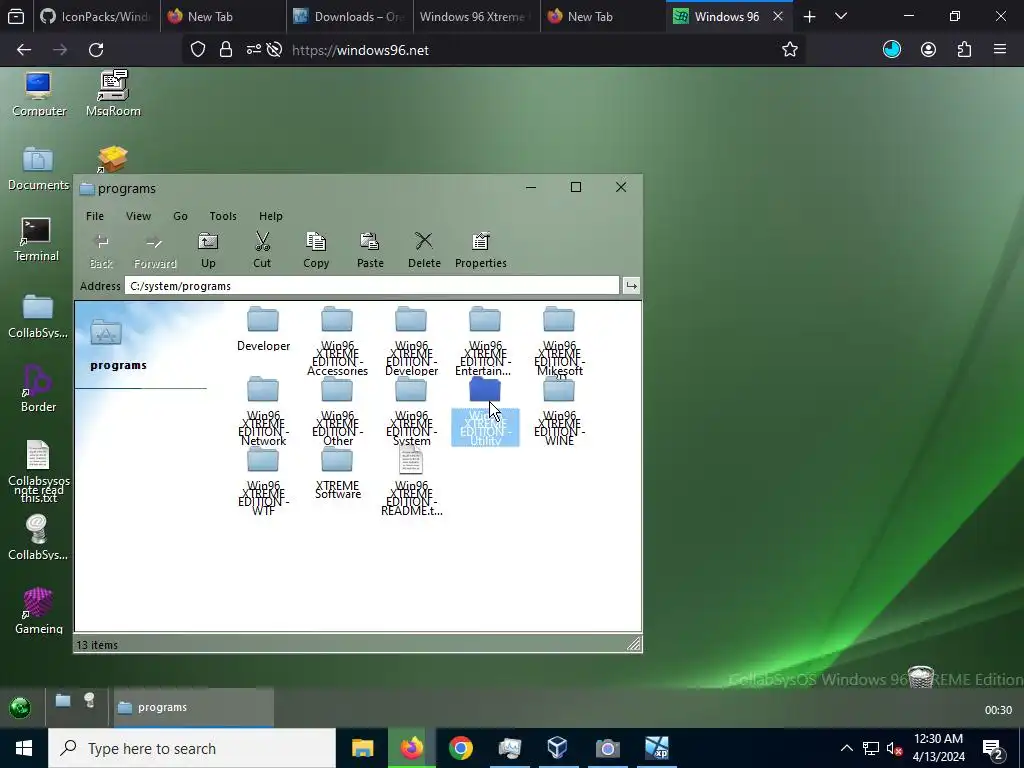
Task: Open Properties from the toolbar
Action: pos(481,250)
